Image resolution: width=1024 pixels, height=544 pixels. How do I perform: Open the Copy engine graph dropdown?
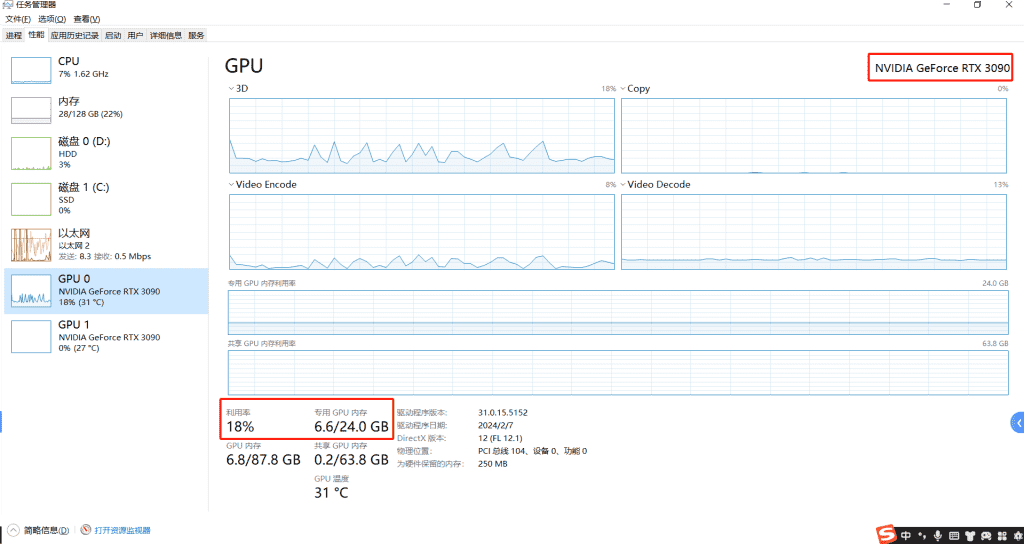(622, 89)
